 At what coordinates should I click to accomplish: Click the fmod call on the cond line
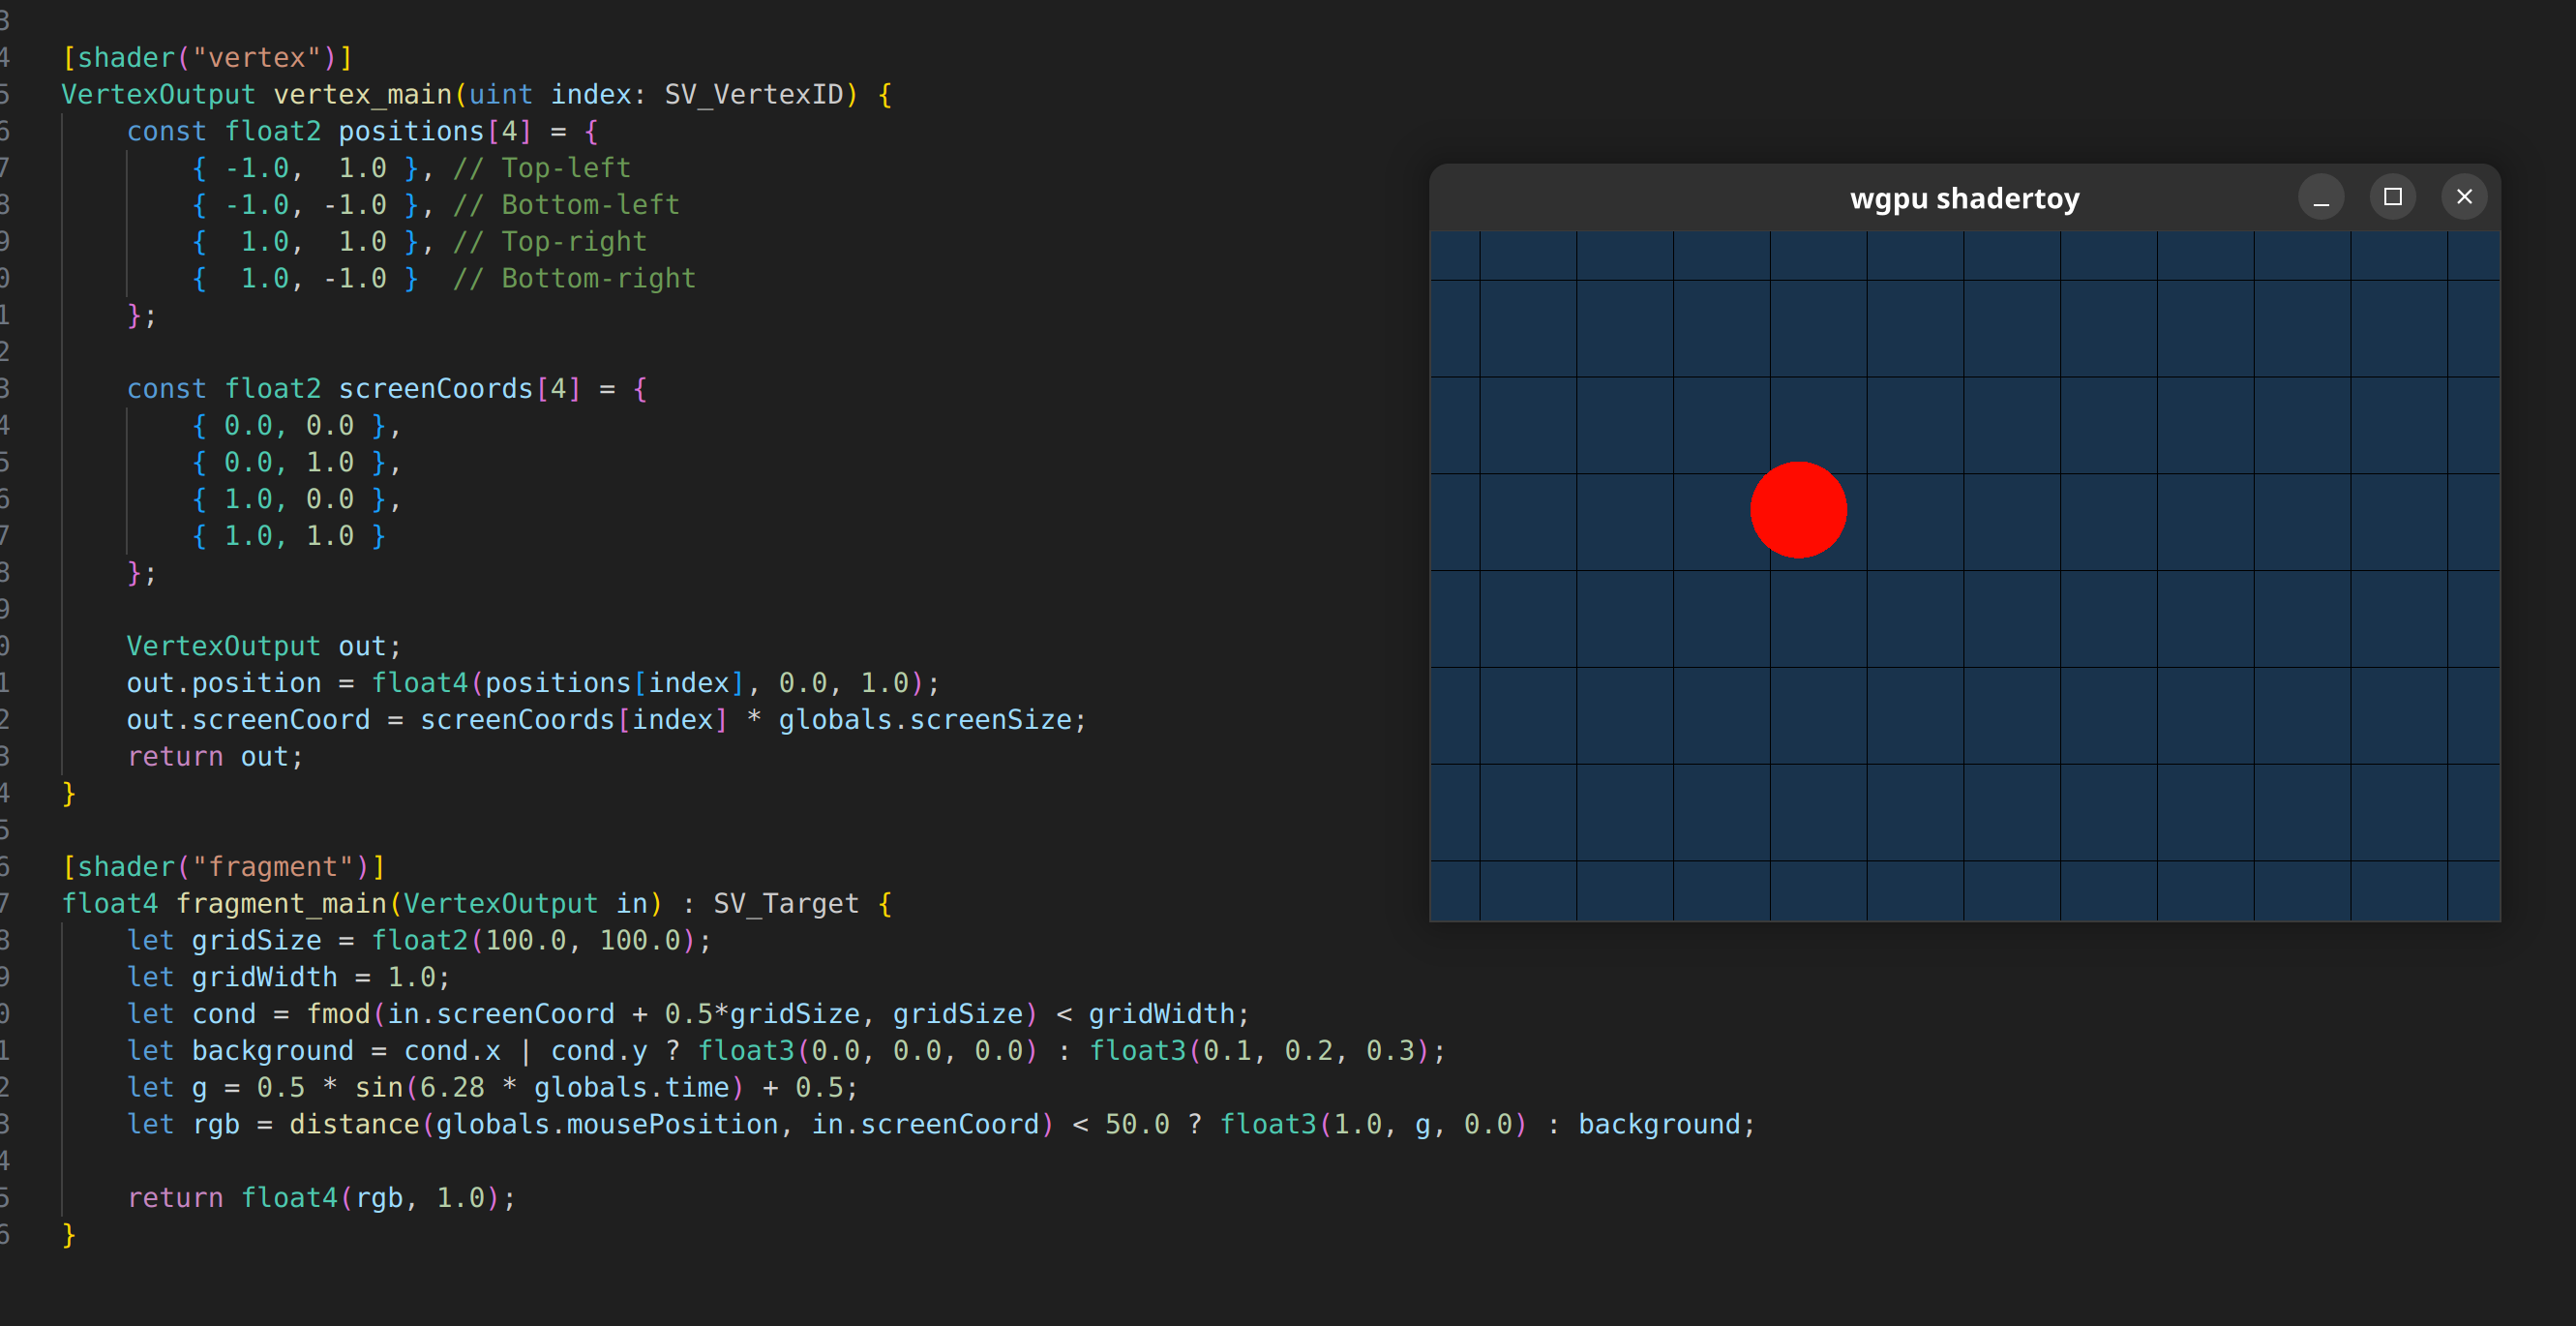pos(672,1014)
